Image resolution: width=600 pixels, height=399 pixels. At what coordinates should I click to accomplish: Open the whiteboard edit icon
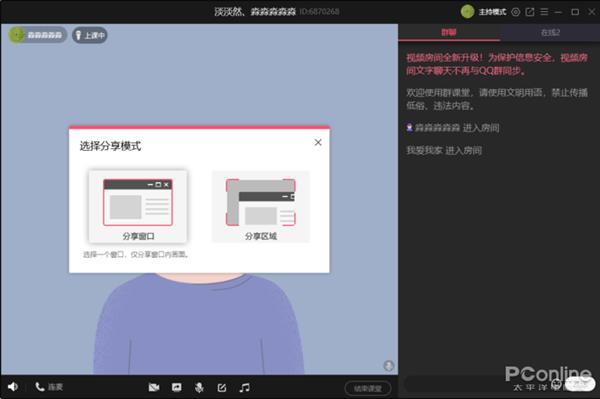pyautogui.click(x=222, y=388)
